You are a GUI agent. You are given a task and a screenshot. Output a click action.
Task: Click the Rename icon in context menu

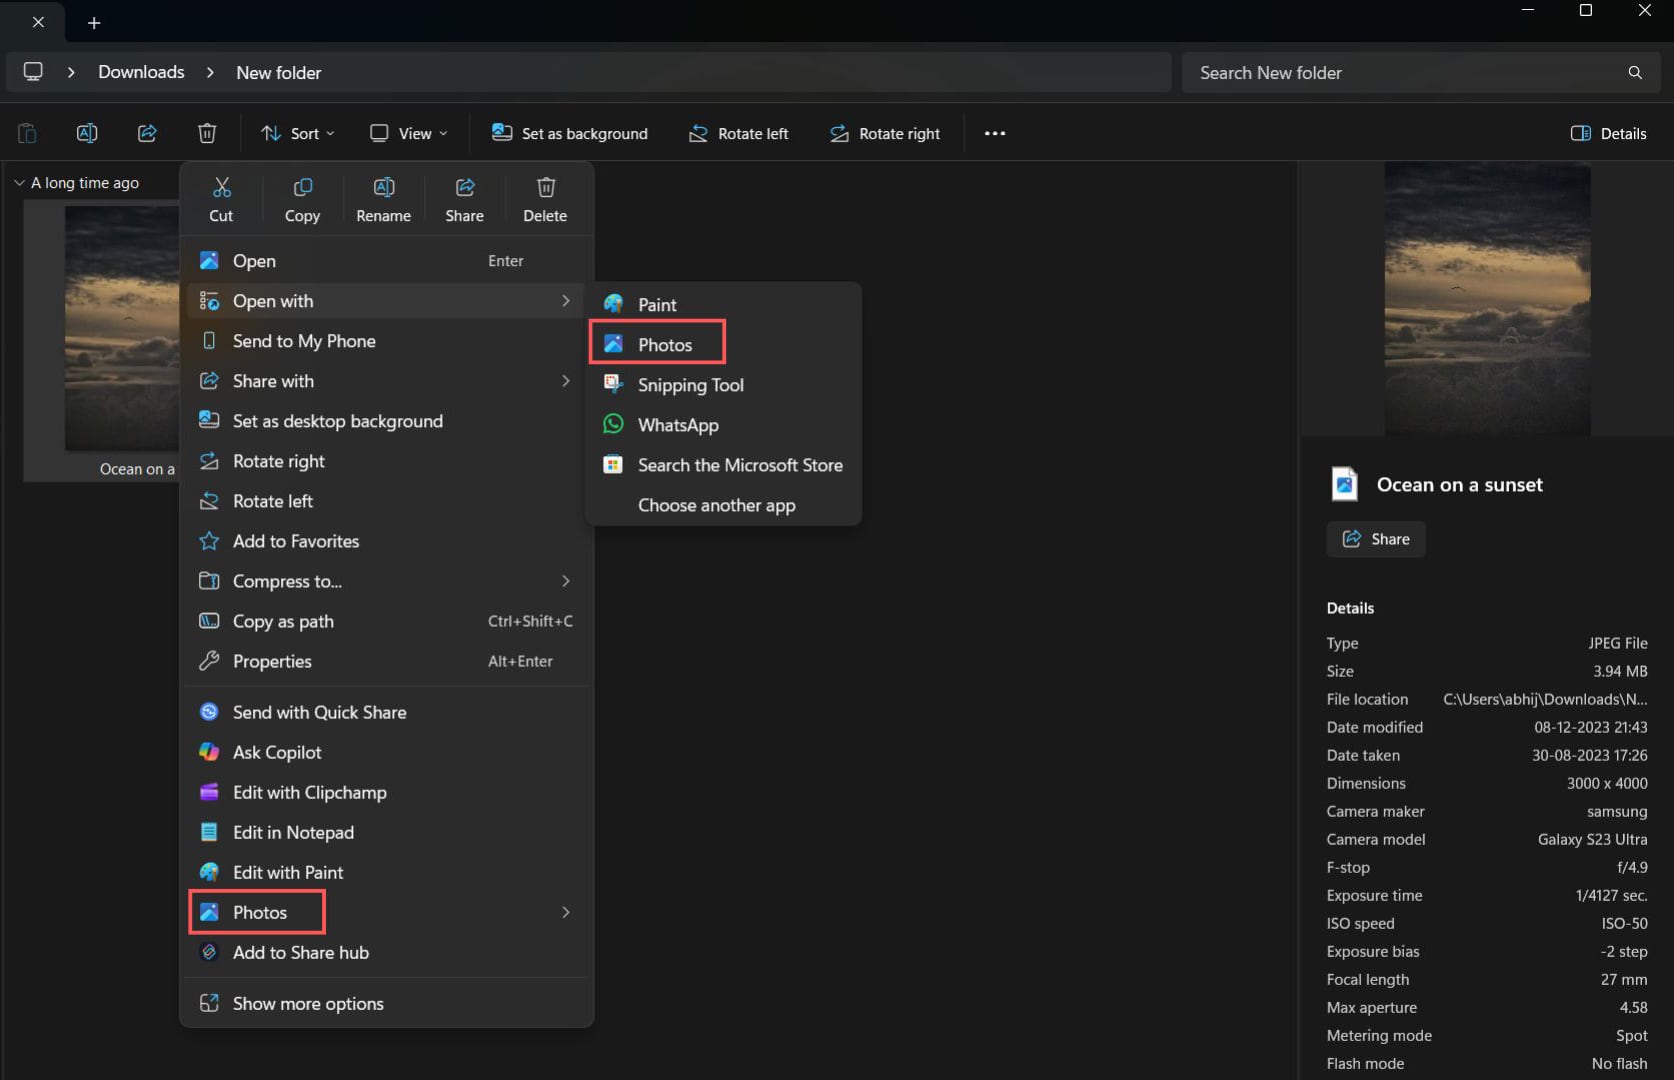[x=383, y=199]
